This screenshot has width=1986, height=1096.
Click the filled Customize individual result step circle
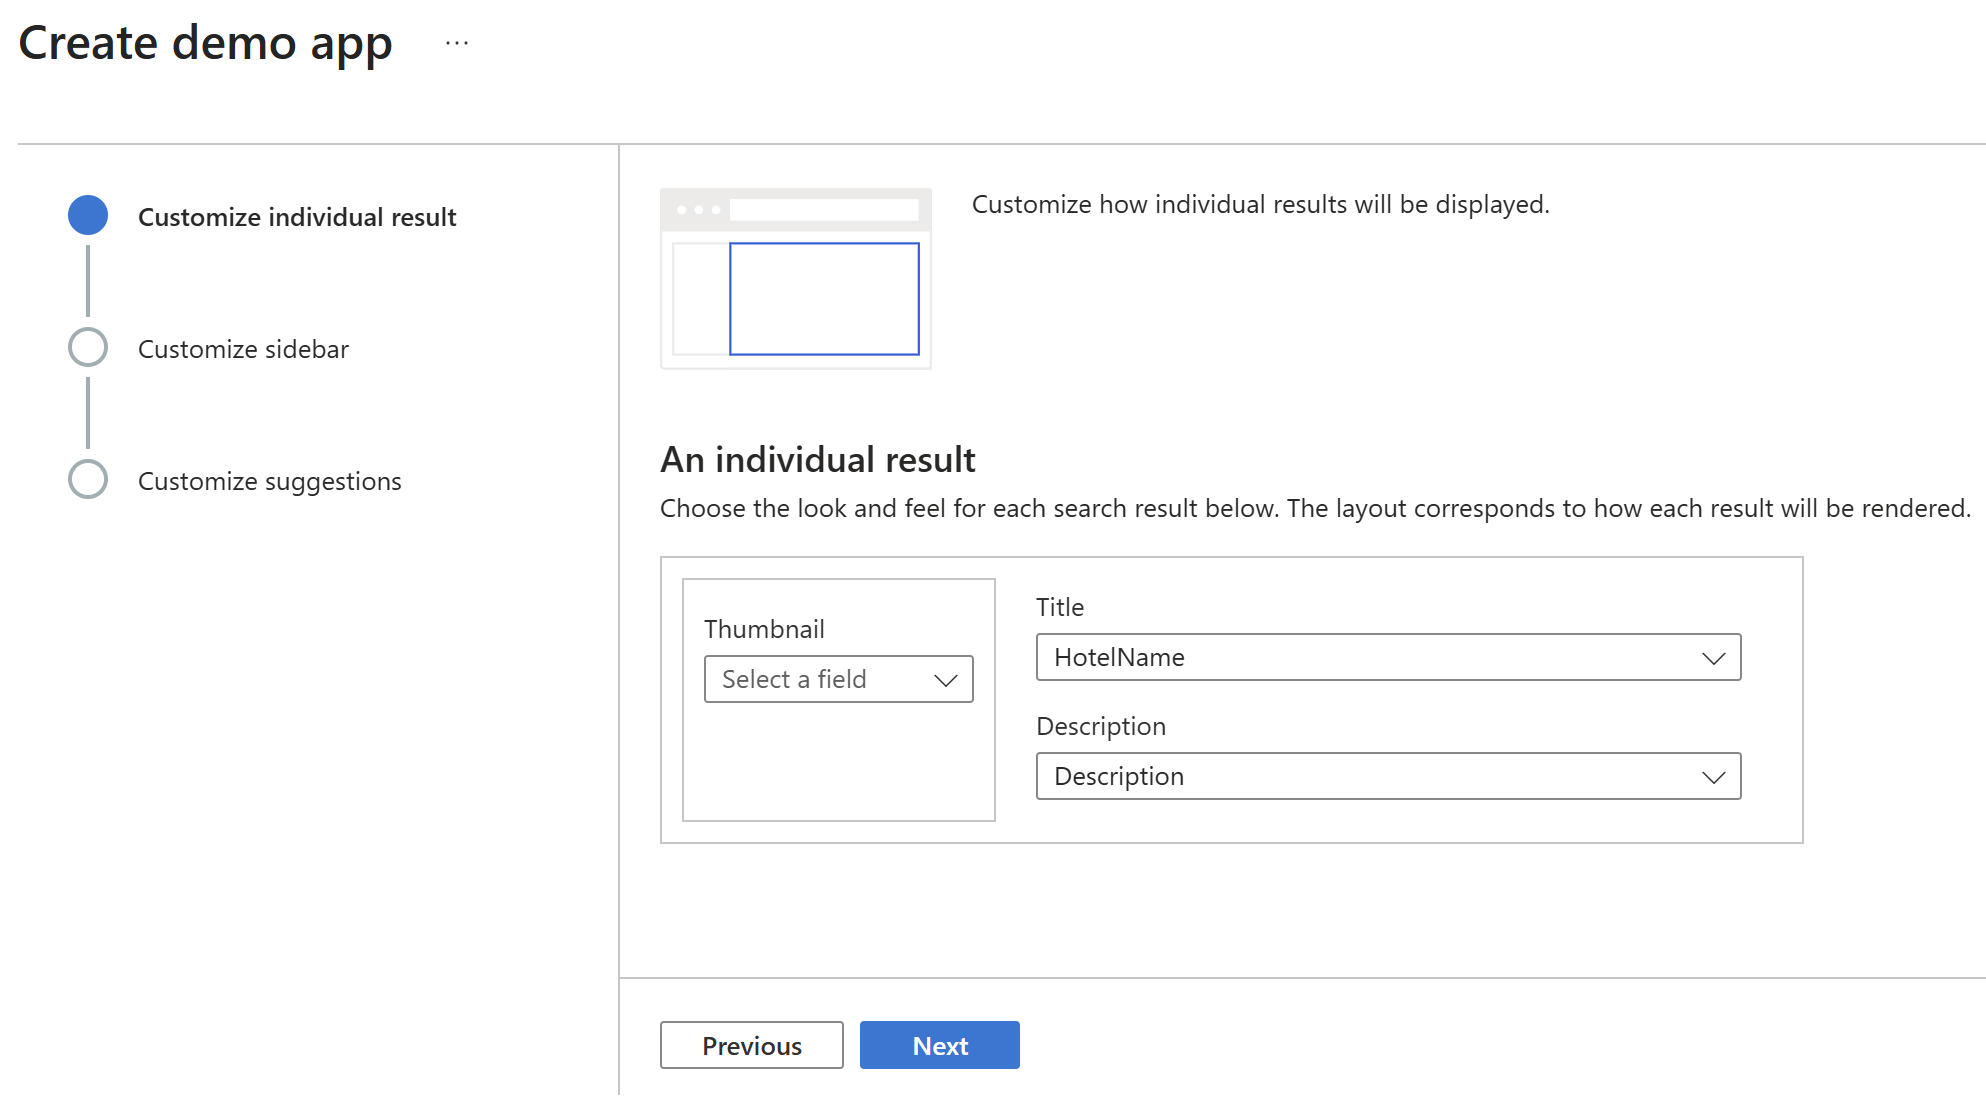(88, 216)
